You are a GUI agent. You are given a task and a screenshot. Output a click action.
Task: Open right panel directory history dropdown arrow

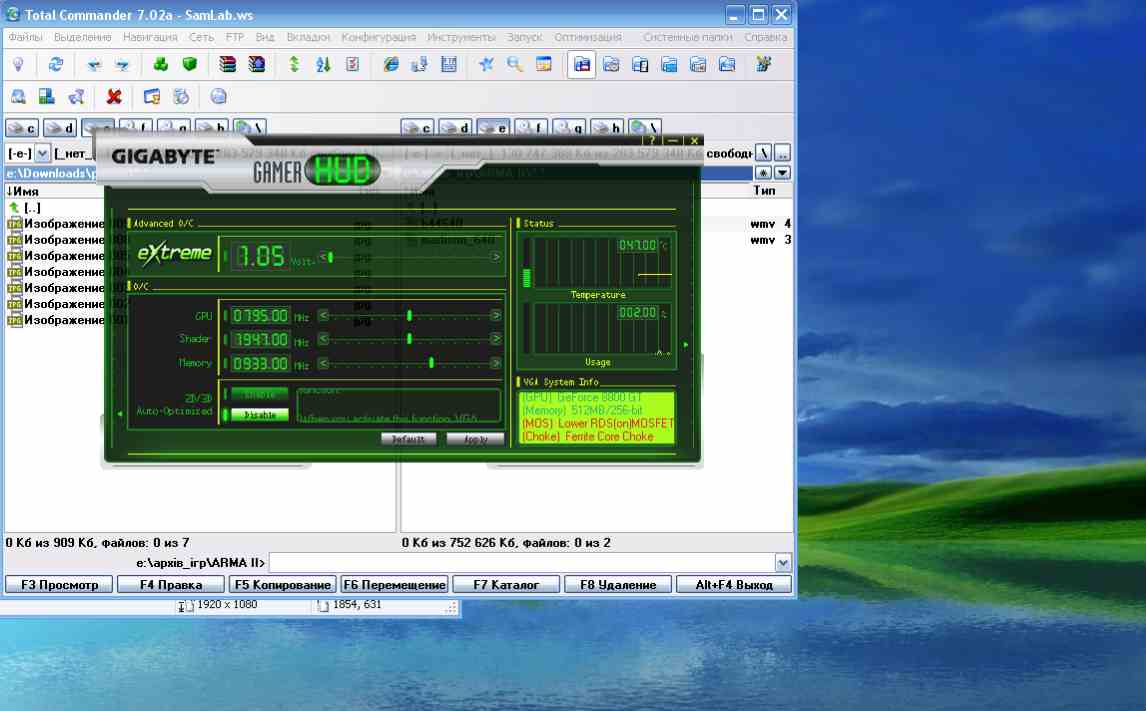click(783, 173)
